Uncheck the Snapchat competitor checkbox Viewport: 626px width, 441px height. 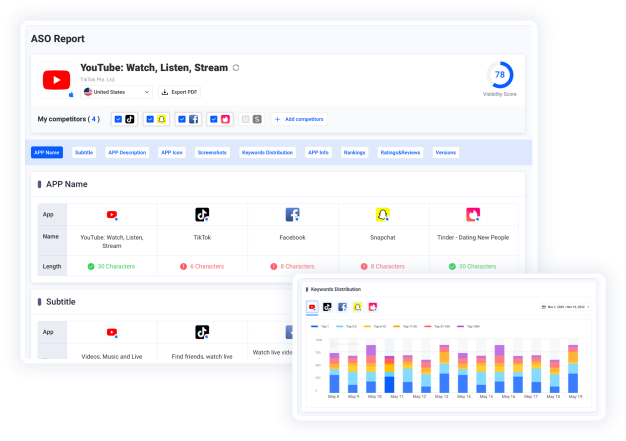click(150, 119)
